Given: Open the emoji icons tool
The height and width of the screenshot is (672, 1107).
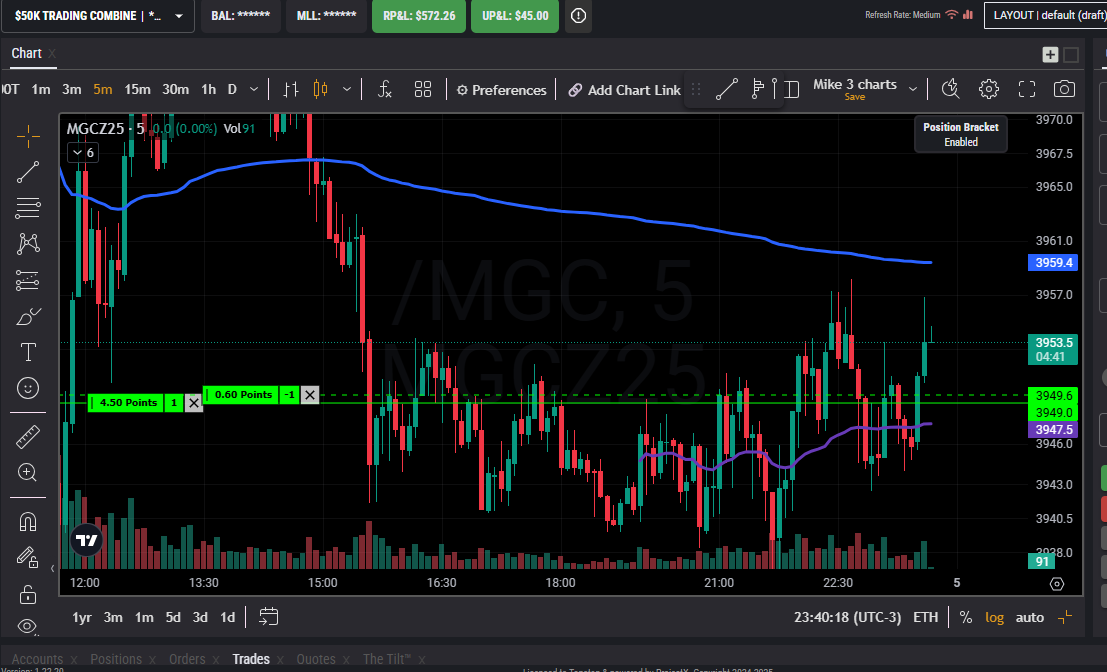Looking at the screenshot, I should pos(28,388).
